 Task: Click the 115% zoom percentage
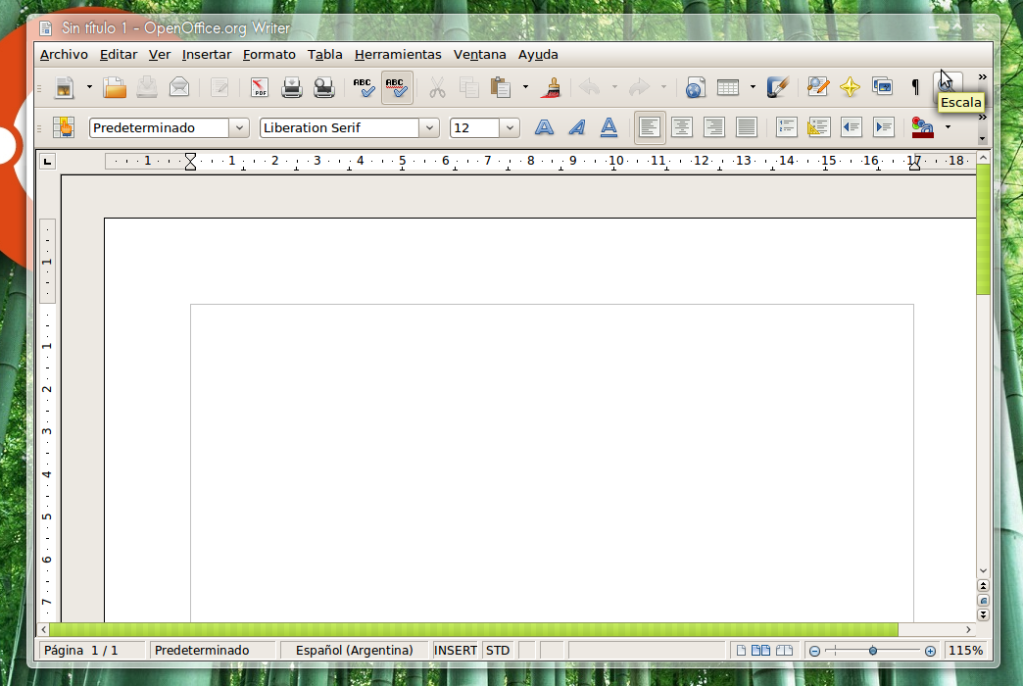point(966,651)
